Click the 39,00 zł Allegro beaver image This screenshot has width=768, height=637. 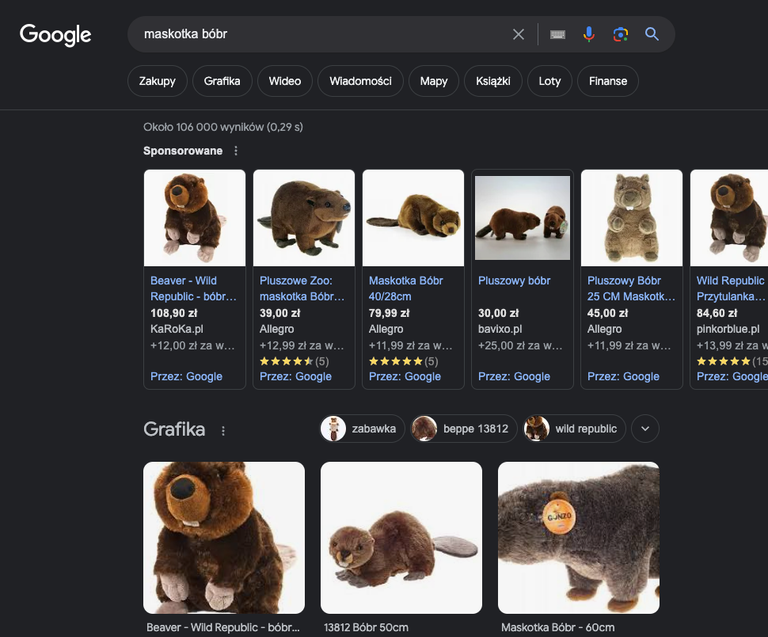coord(304,218)
